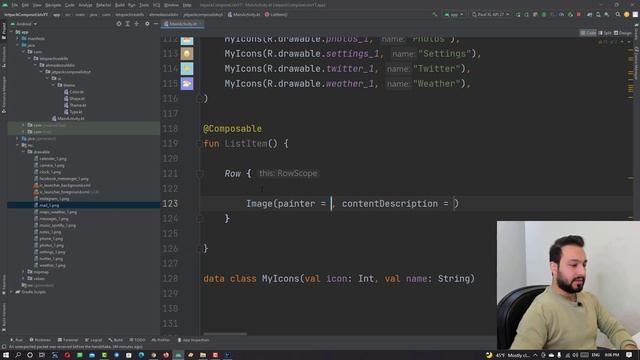This screenshot has height=360, width=640.
Task: Fold the Row block at line 121
Action: [x=200, y=173]
